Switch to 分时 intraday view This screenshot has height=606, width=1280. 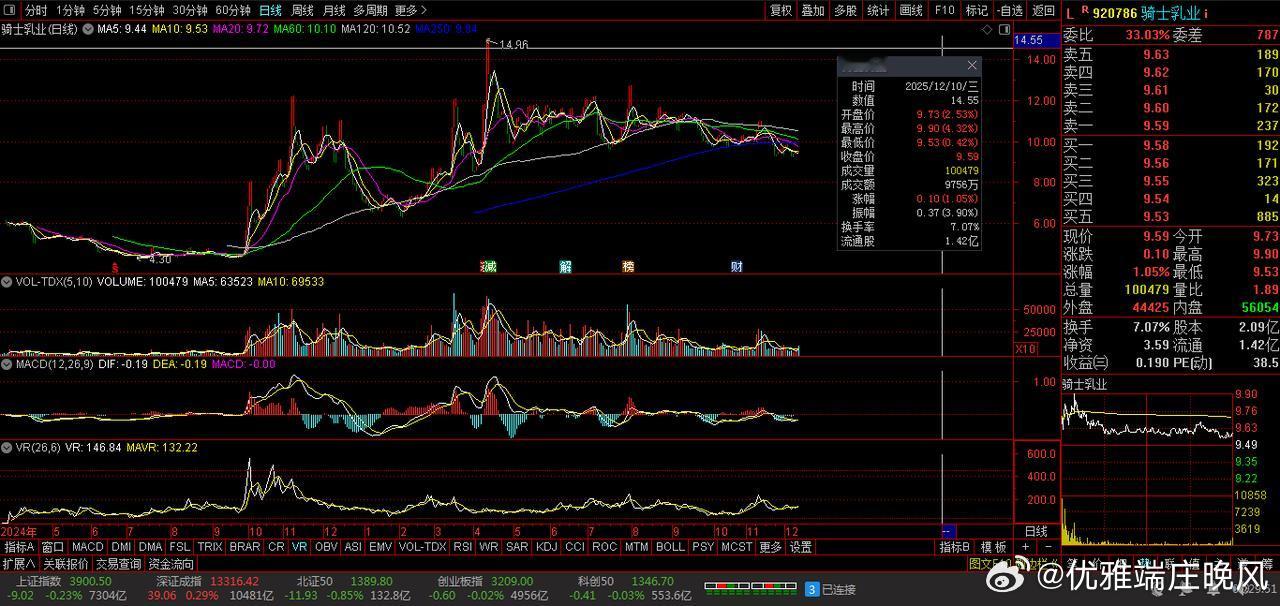coord(36,10)
